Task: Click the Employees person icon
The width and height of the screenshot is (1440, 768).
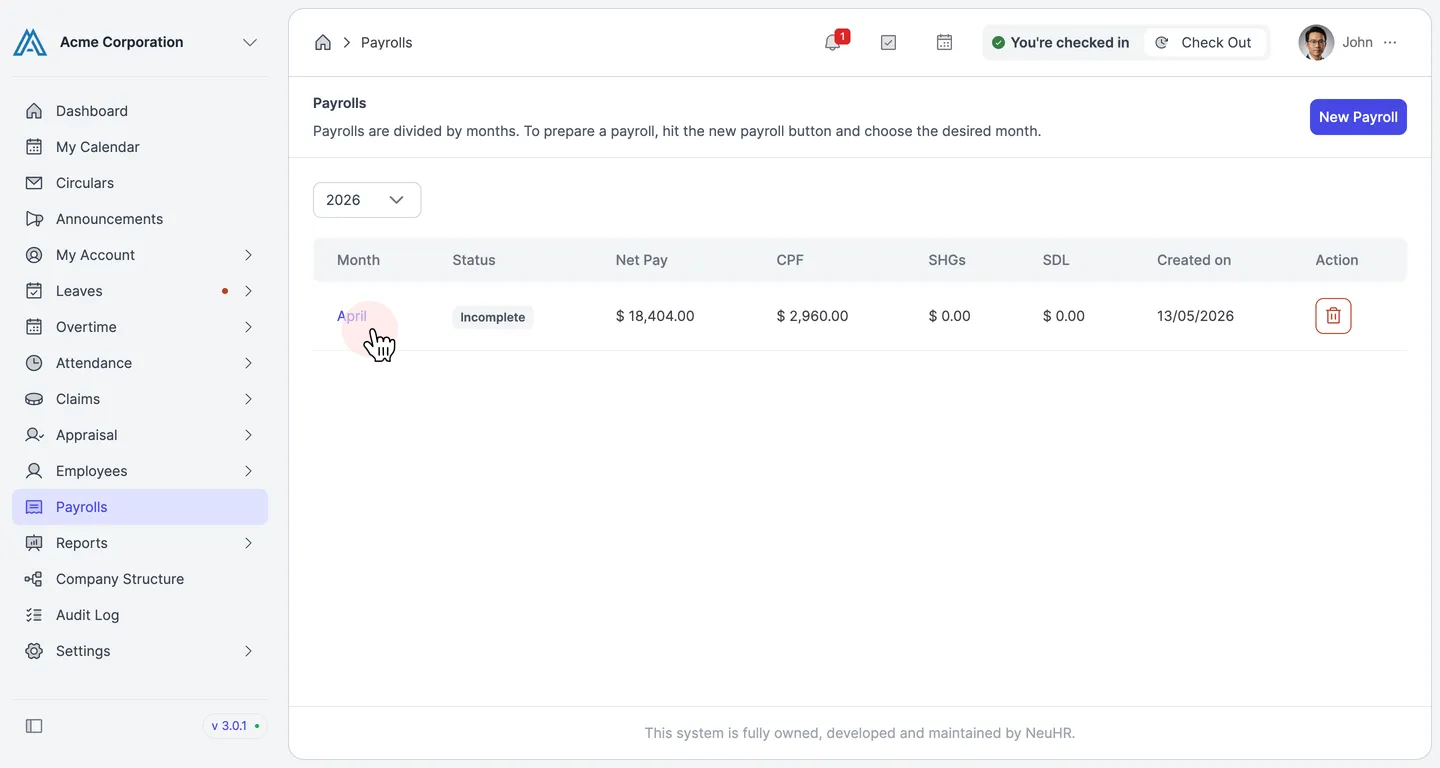Action: (x=34, y=471)
